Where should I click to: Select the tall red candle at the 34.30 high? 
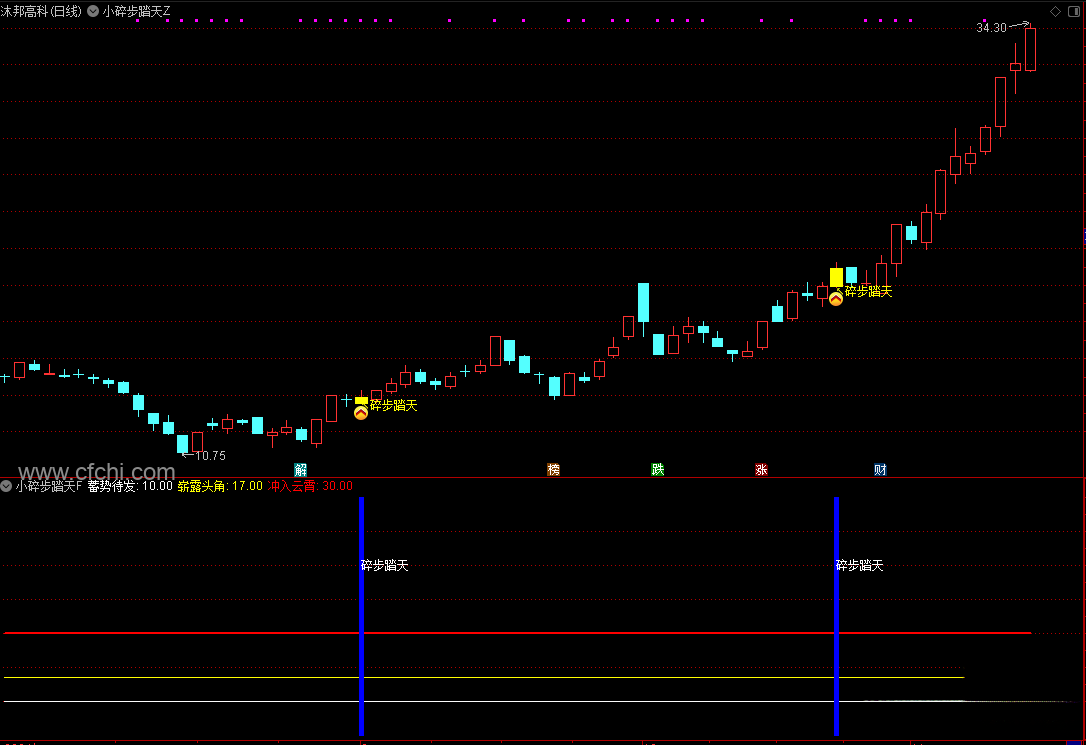pyautogui.click(x=1031, y=48)
